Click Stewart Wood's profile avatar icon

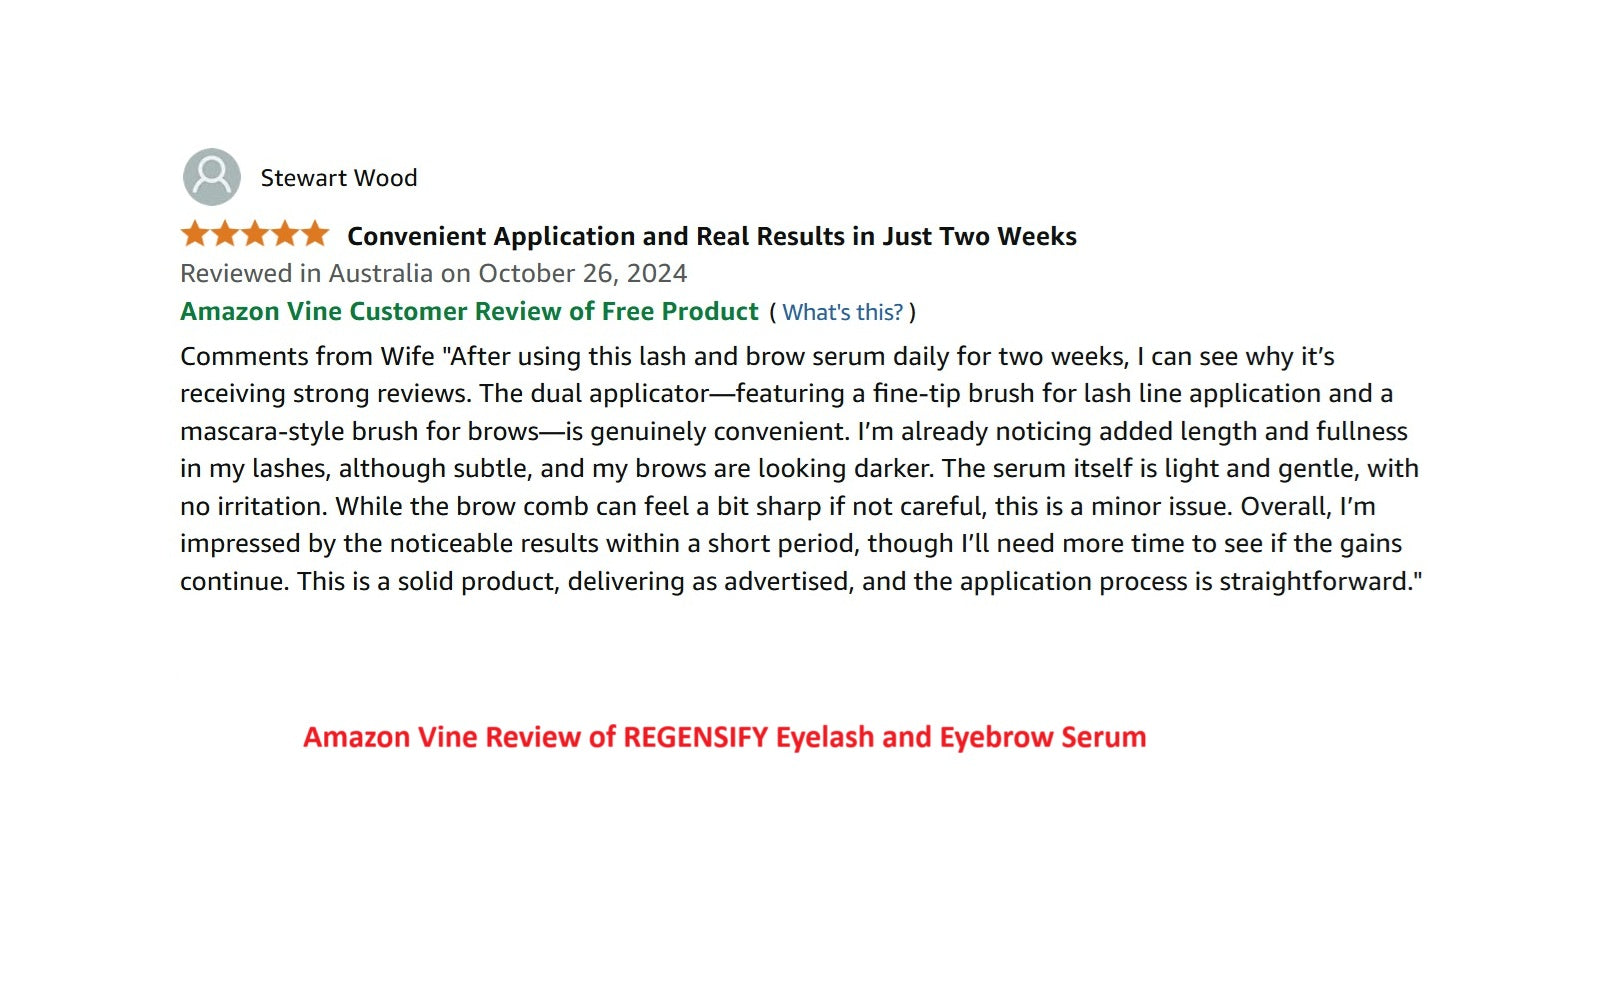212,177
